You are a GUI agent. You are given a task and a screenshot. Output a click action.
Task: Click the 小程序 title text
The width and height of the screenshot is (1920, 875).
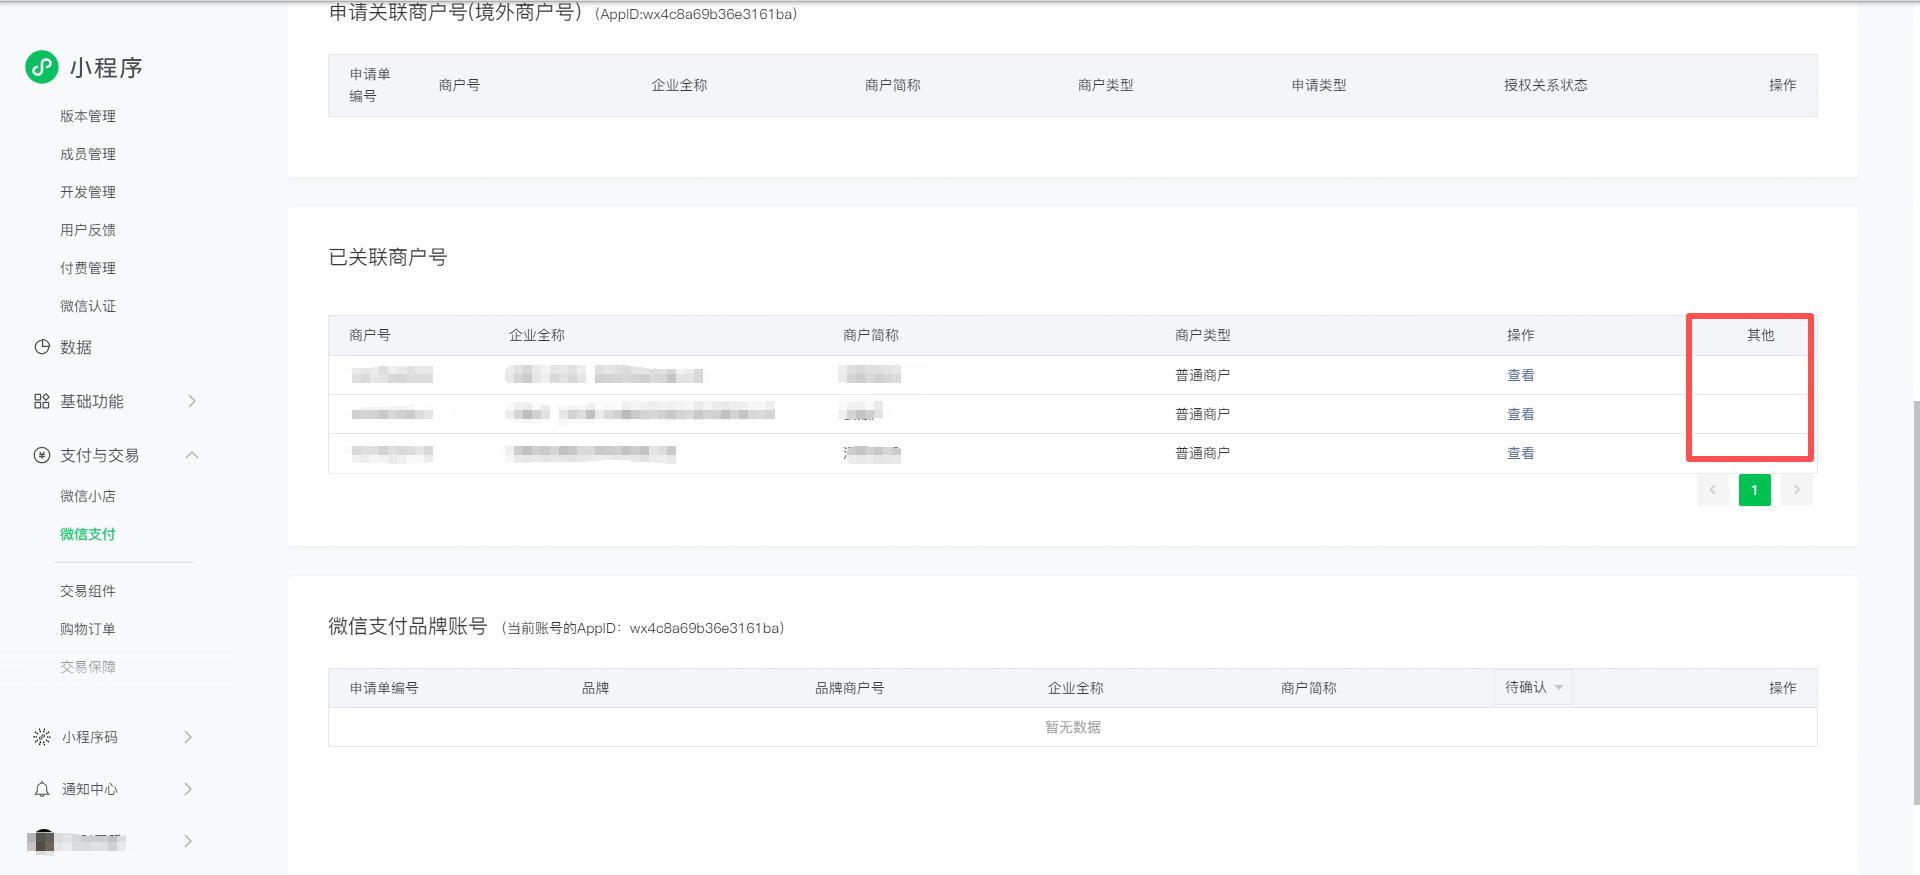pyautogui.click(x=106, y=67)
